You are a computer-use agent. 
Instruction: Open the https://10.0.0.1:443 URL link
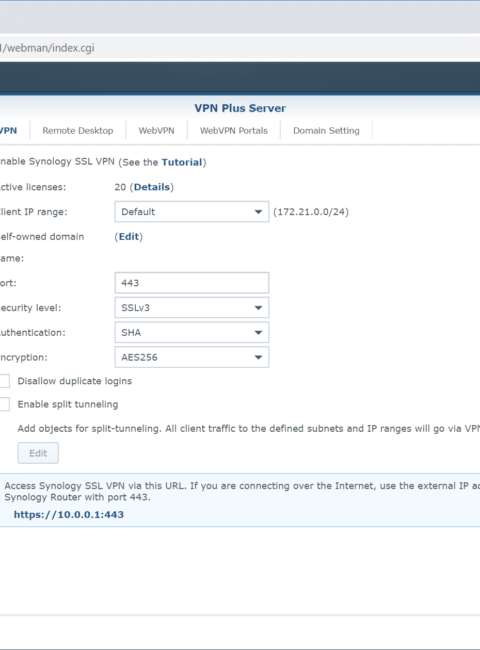click(69, 514)
